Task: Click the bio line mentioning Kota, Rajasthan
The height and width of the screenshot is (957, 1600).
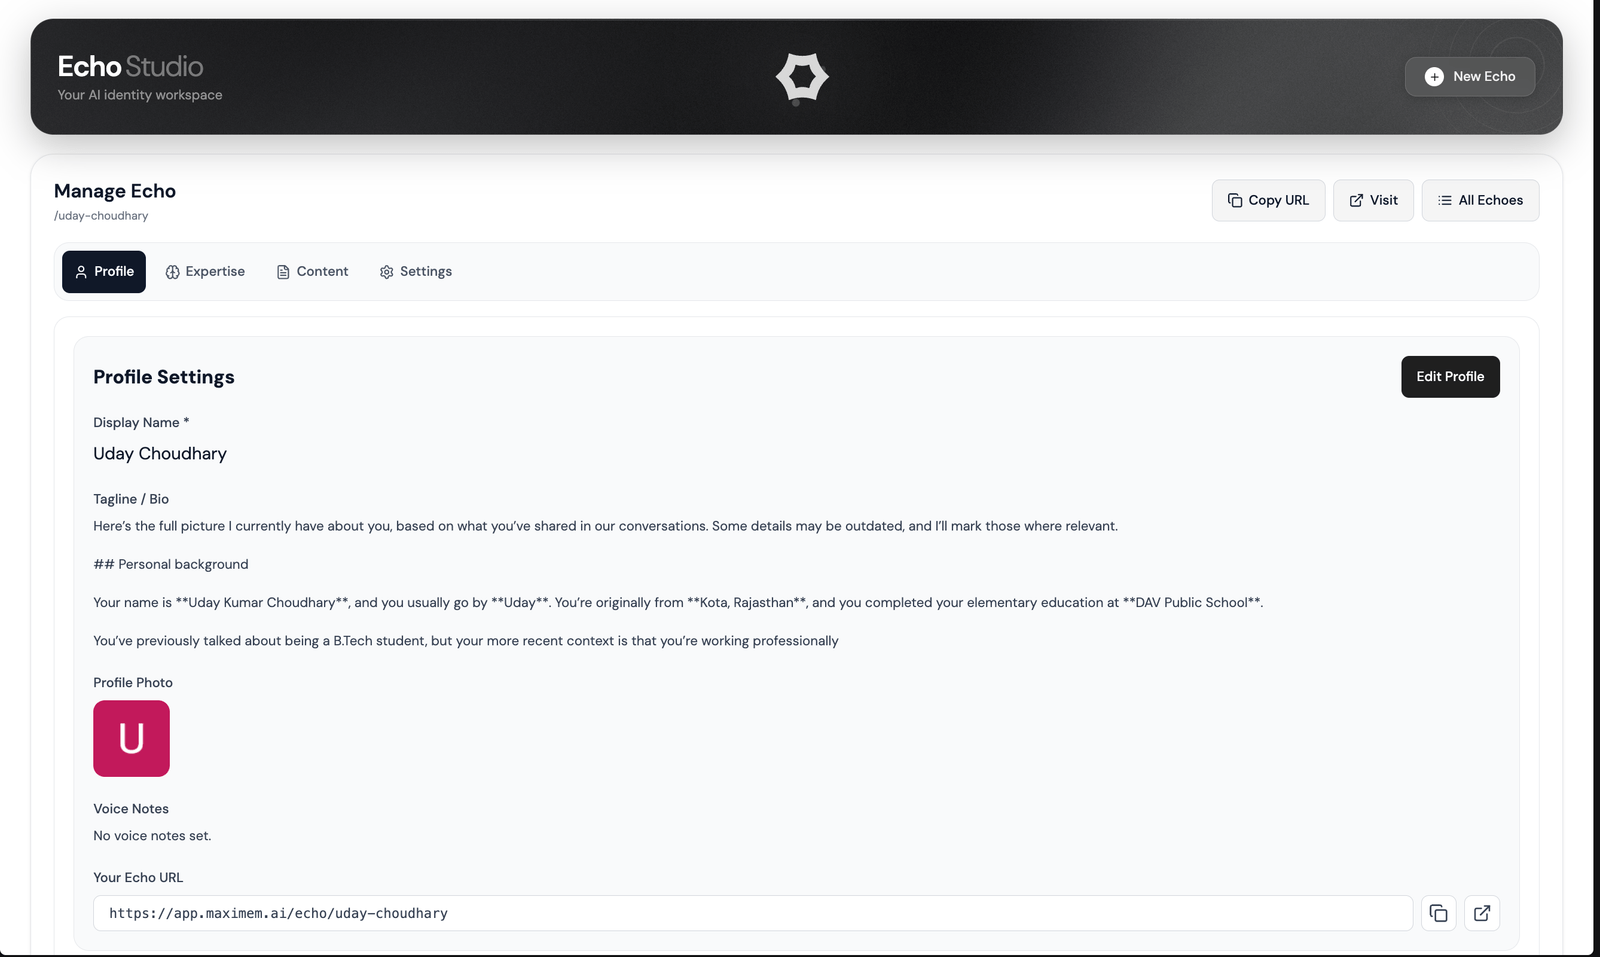Action: pyautogui.click(x=678, y=603)
